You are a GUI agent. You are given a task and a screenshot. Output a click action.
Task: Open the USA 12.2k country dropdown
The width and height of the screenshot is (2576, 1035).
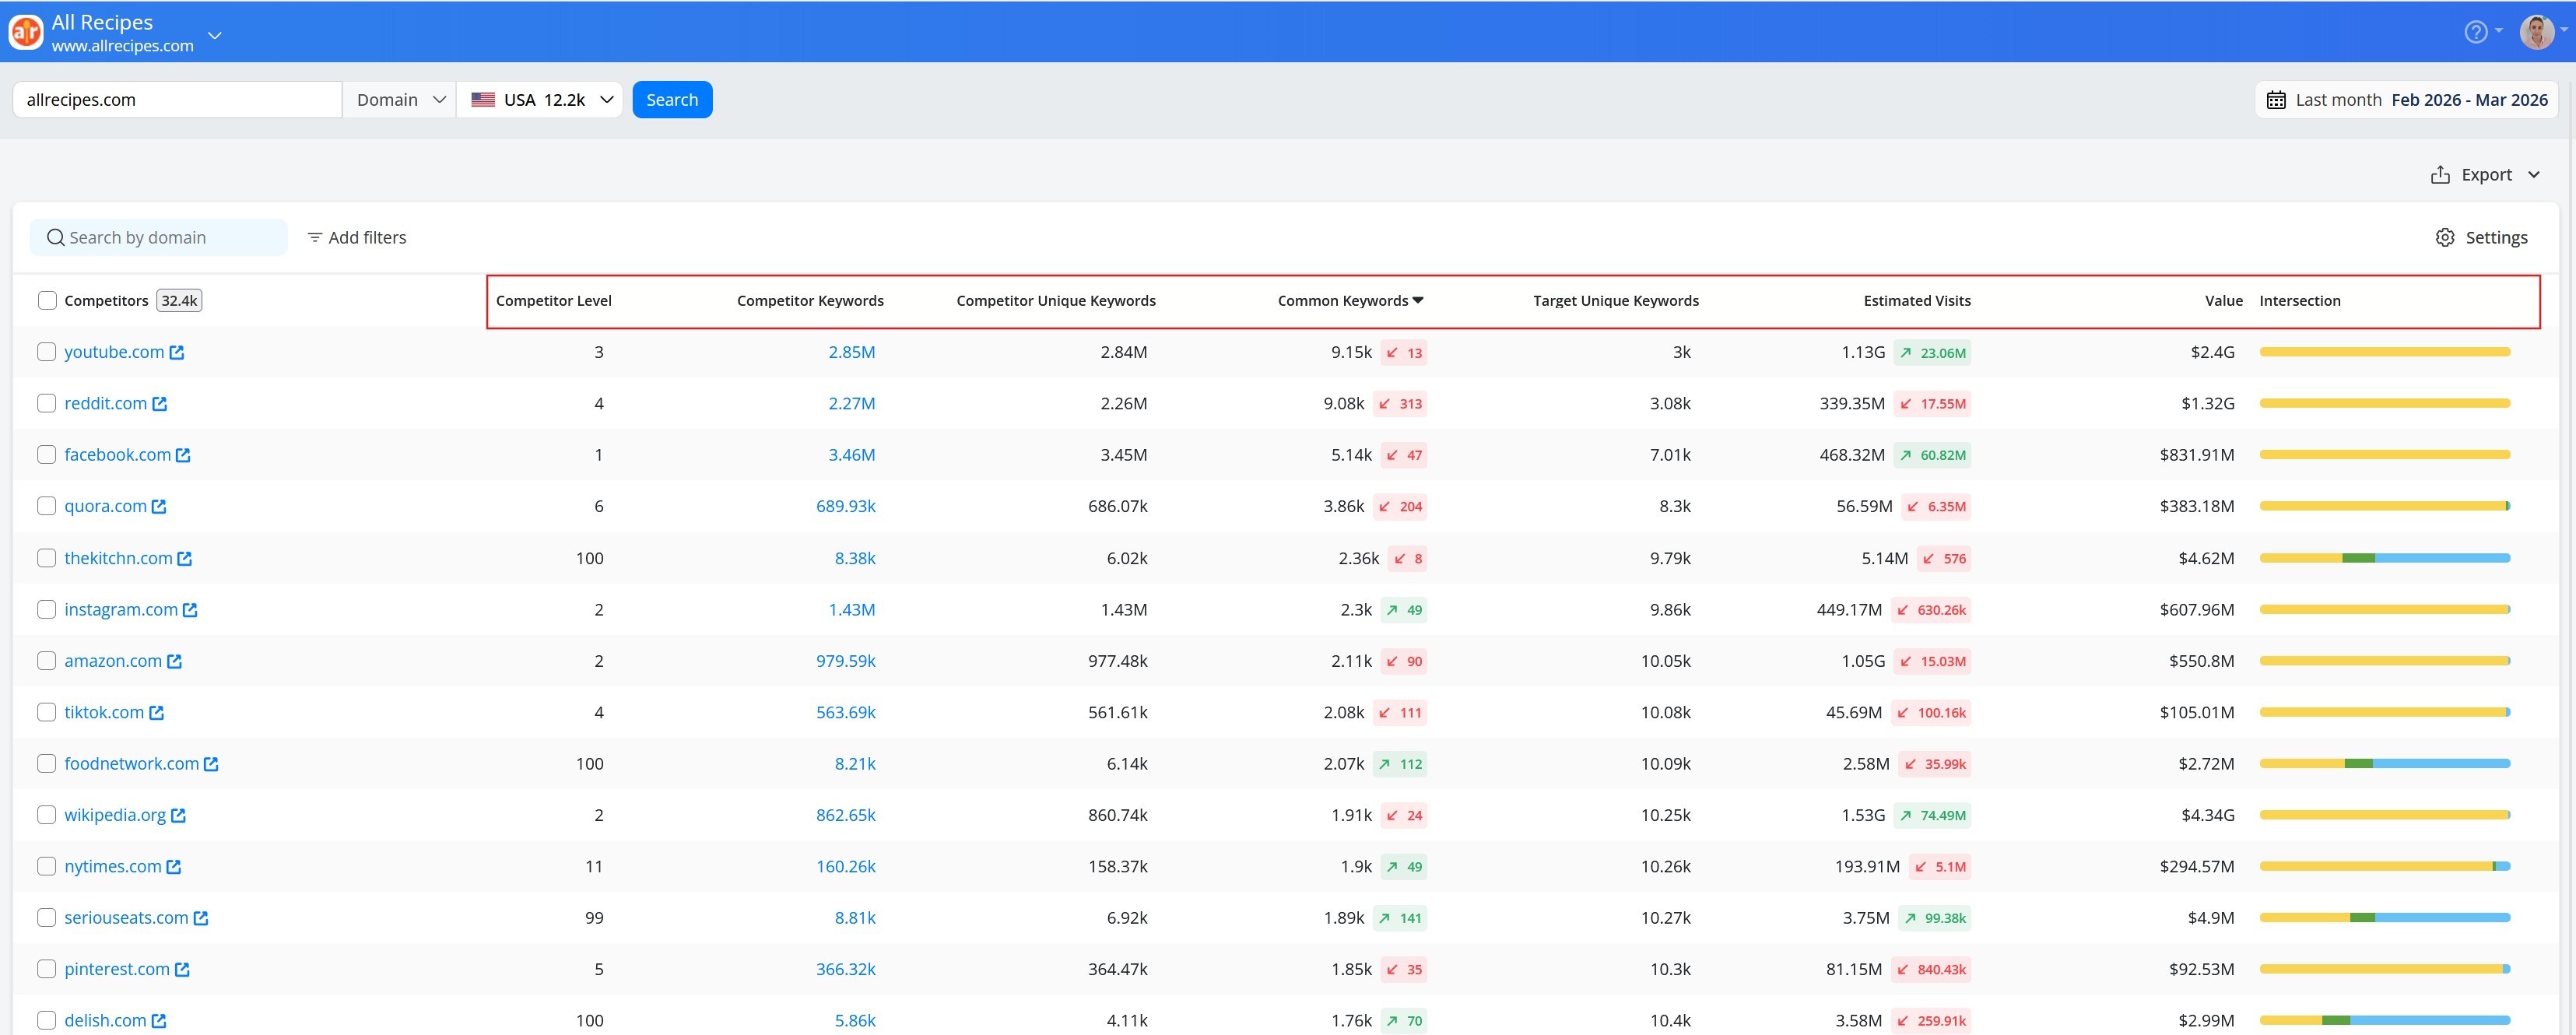[x=540, y=100]
